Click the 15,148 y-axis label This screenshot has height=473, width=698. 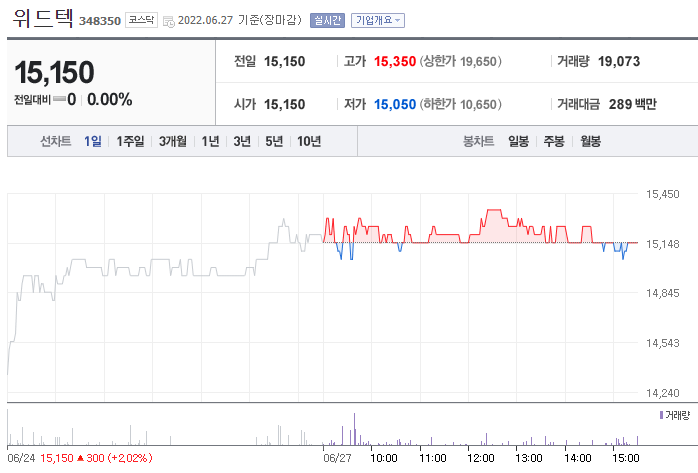(662, 244)
